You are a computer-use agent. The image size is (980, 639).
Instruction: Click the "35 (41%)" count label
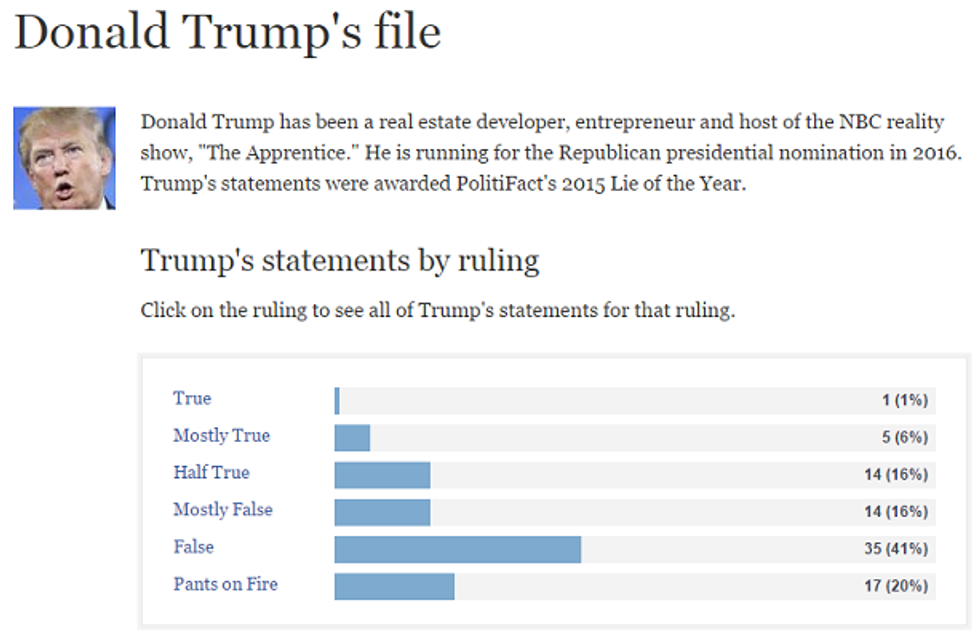(x=896, y=549)
